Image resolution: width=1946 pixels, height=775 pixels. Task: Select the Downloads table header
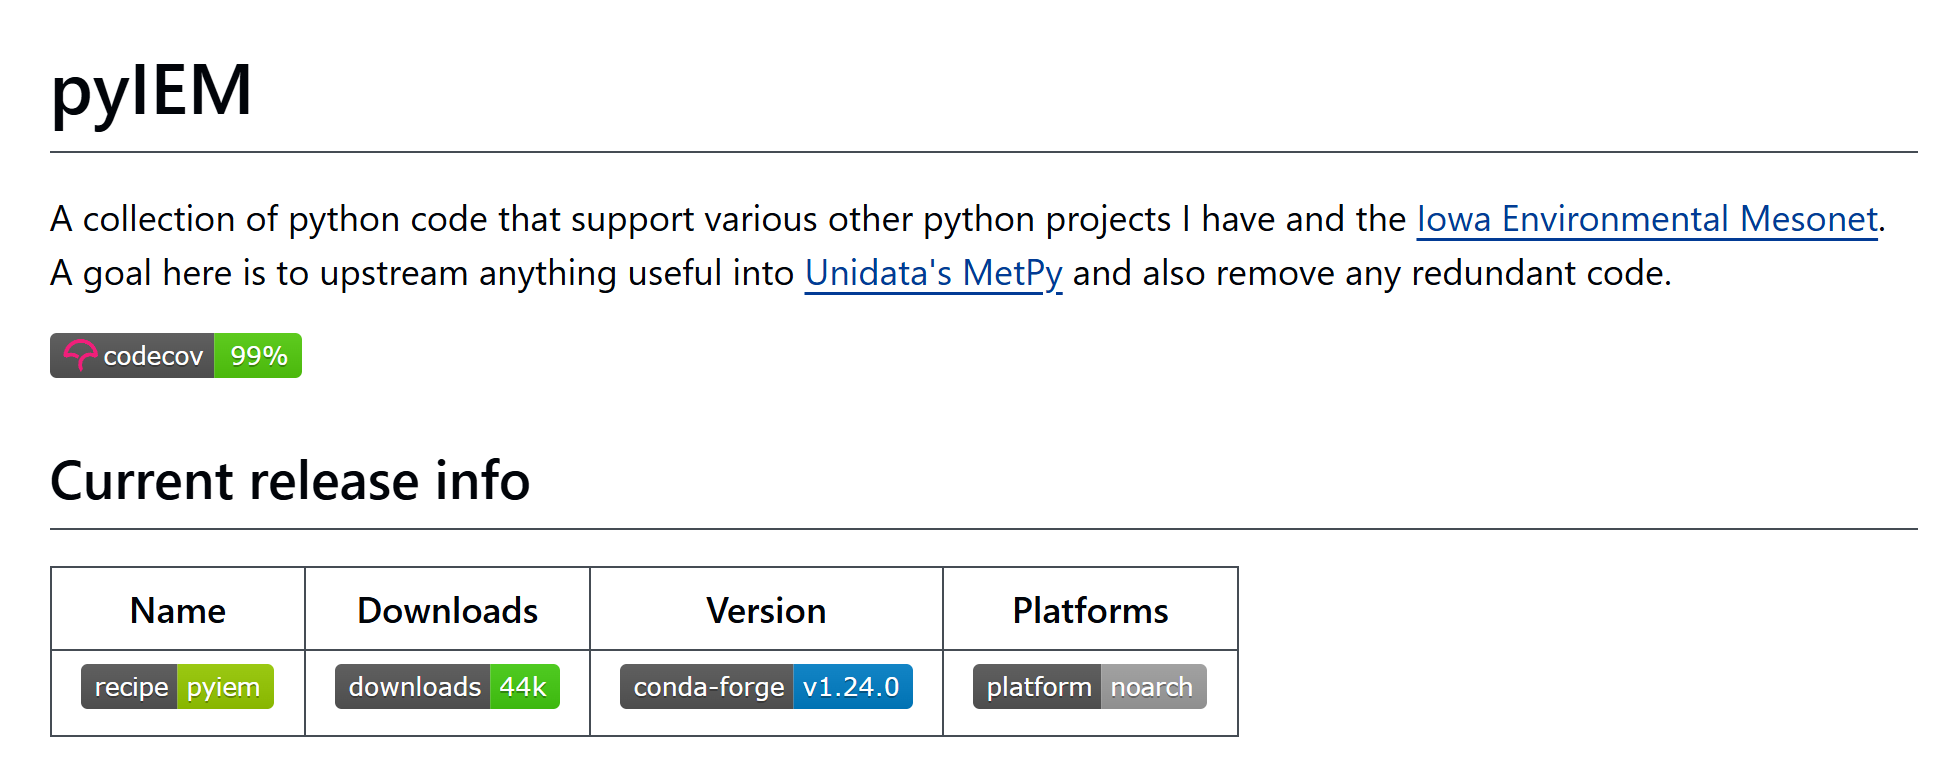(x=447, y=610)
